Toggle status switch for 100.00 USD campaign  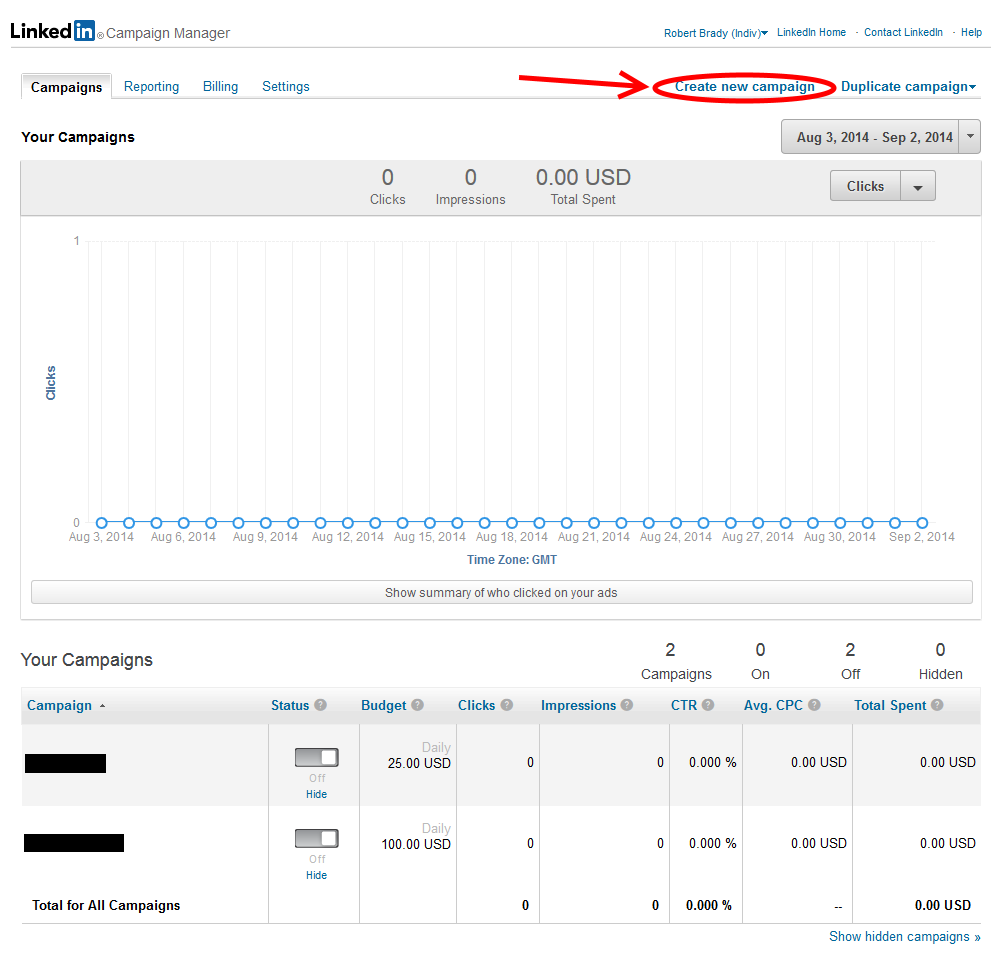(x=316, y=838)
